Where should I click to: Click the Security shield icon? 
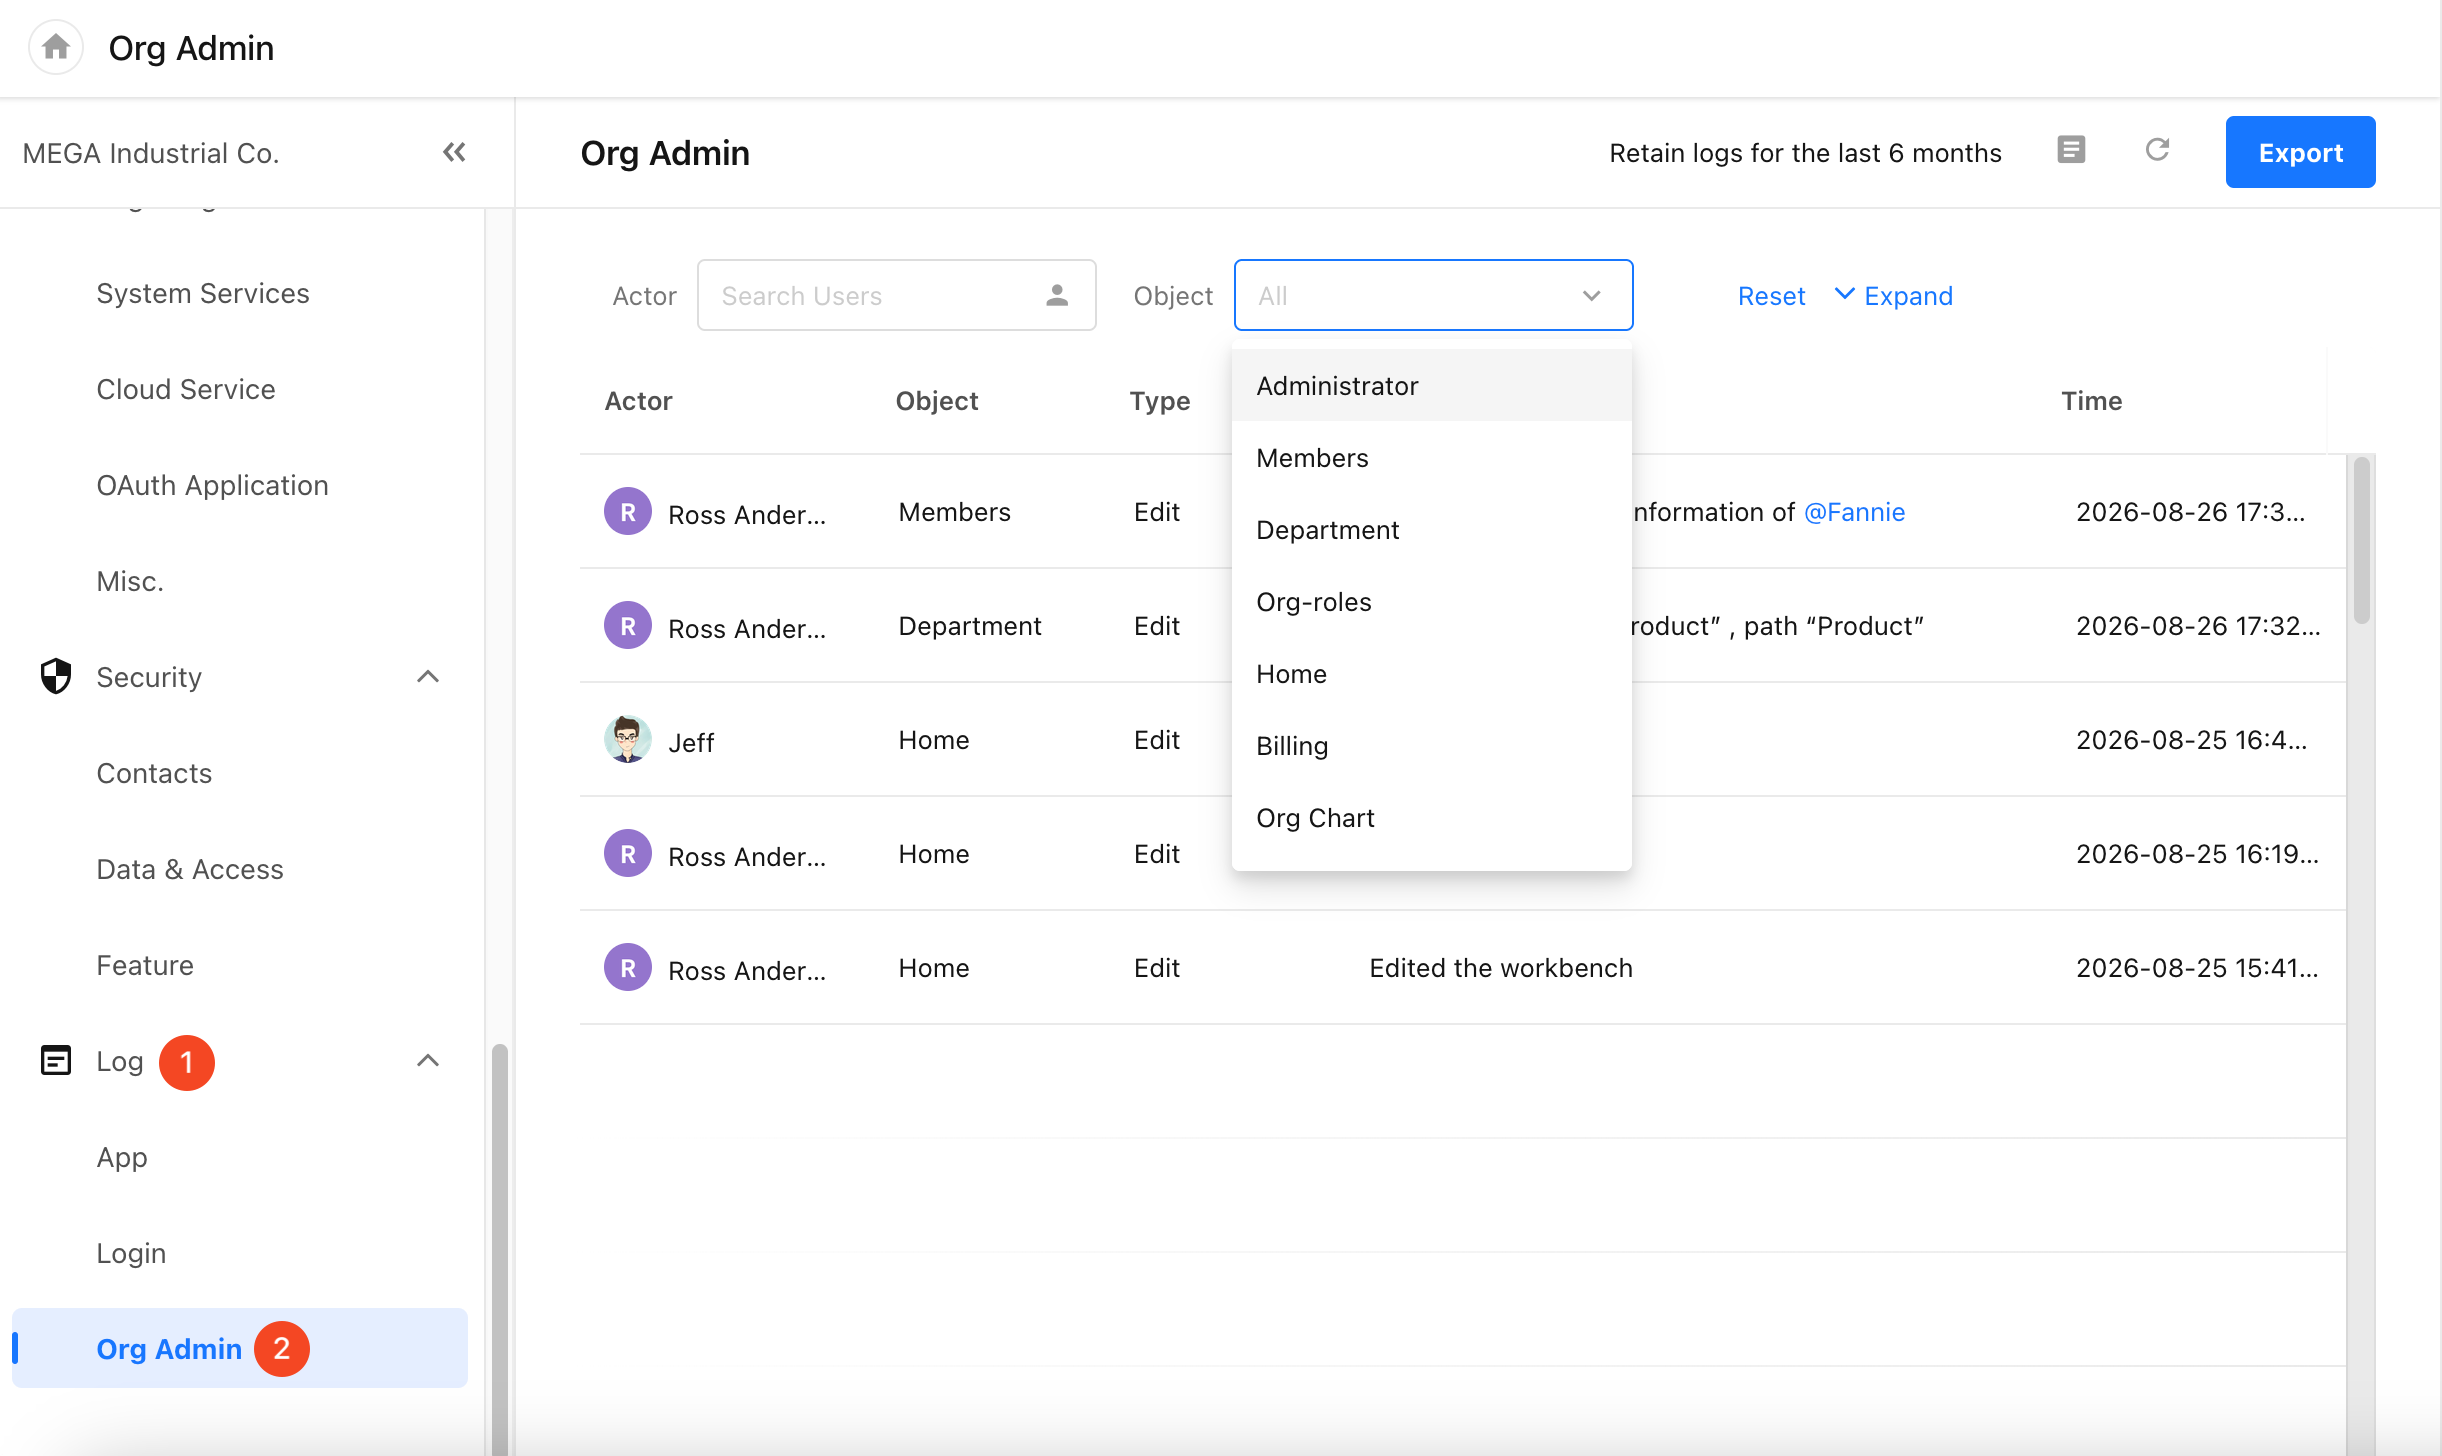56,676
